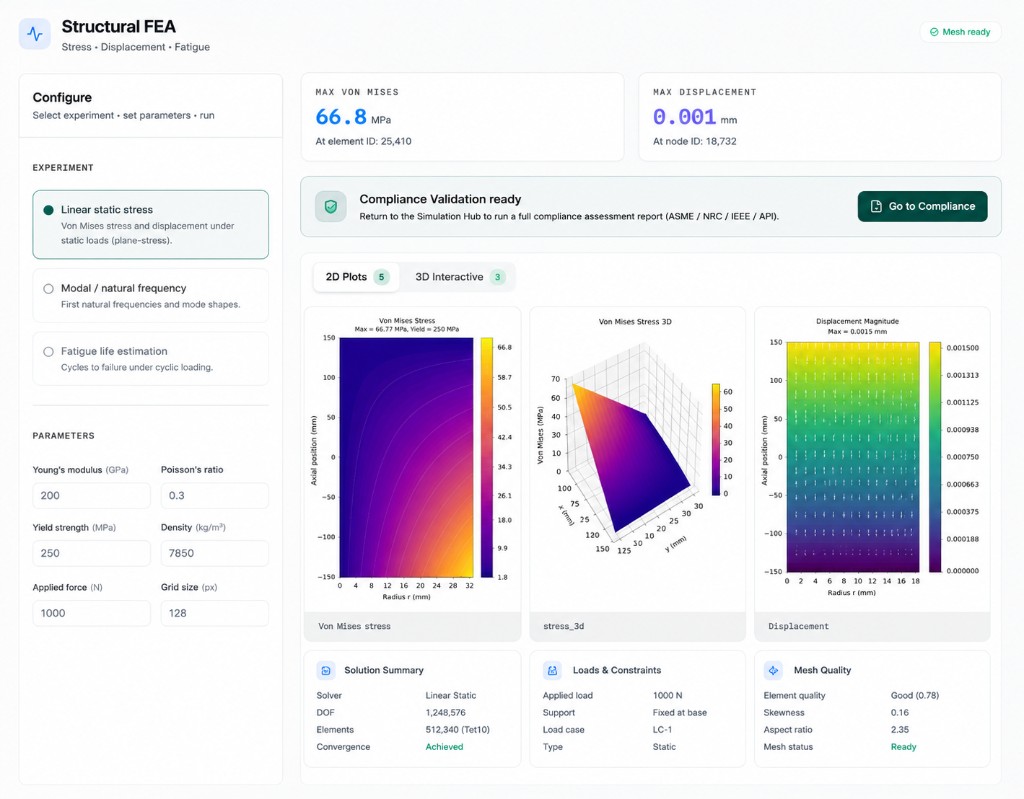
Task: Click the Solution Summary card icon
Action: 326,670
